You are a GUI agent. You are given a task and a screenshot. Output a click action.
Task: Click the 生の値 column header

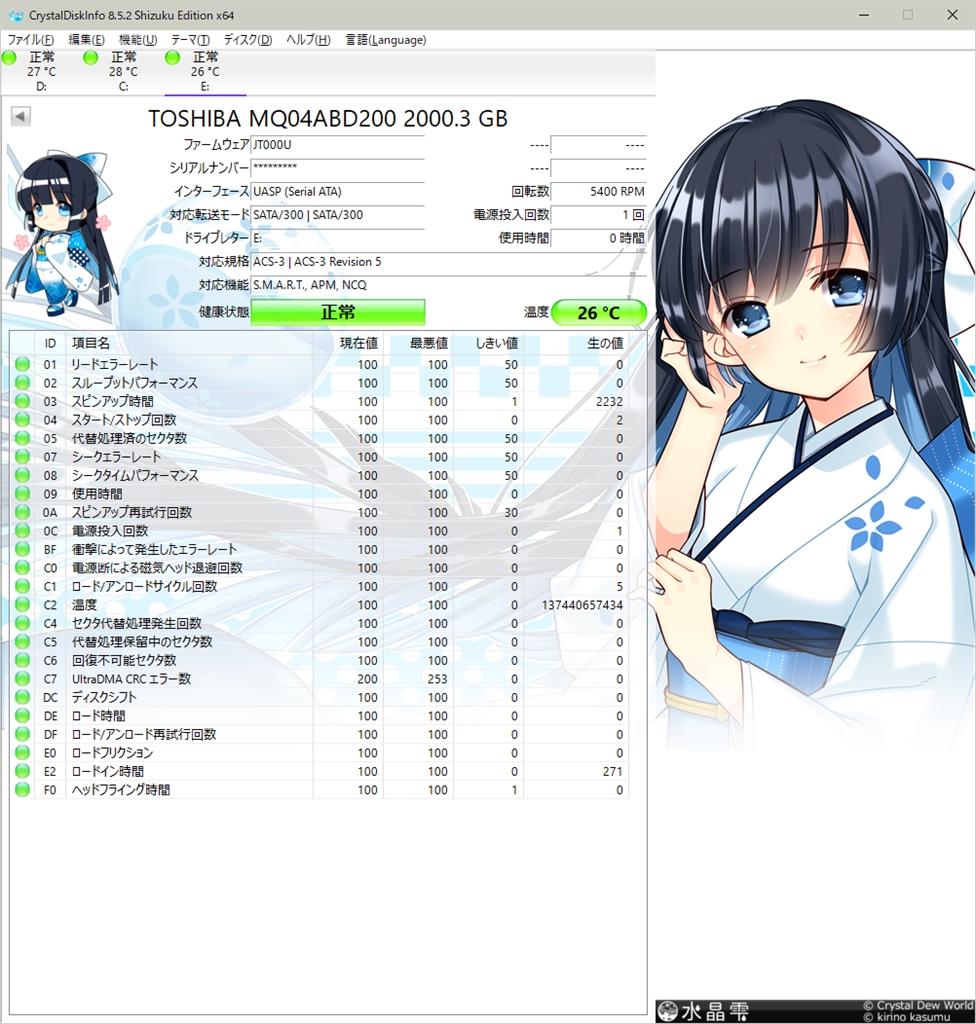pos(576,344)
